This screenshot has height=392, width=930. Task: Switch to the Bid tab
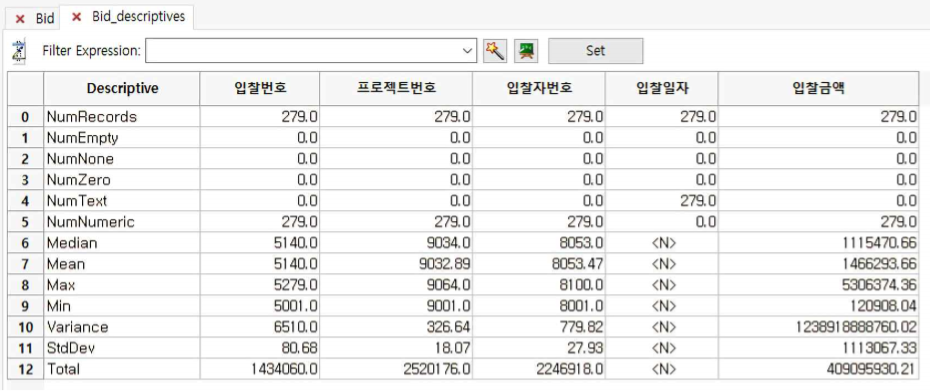(x=44, y=18)
